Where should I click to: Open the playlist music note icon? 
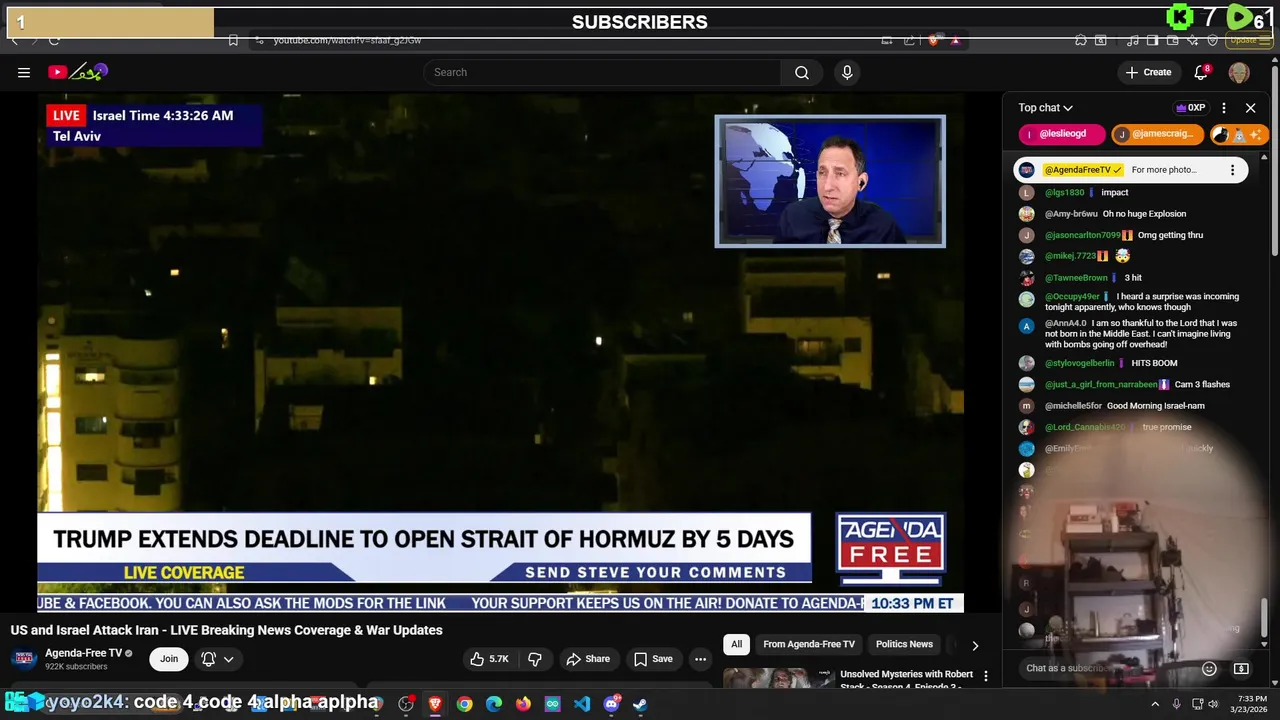point(1132,40)
